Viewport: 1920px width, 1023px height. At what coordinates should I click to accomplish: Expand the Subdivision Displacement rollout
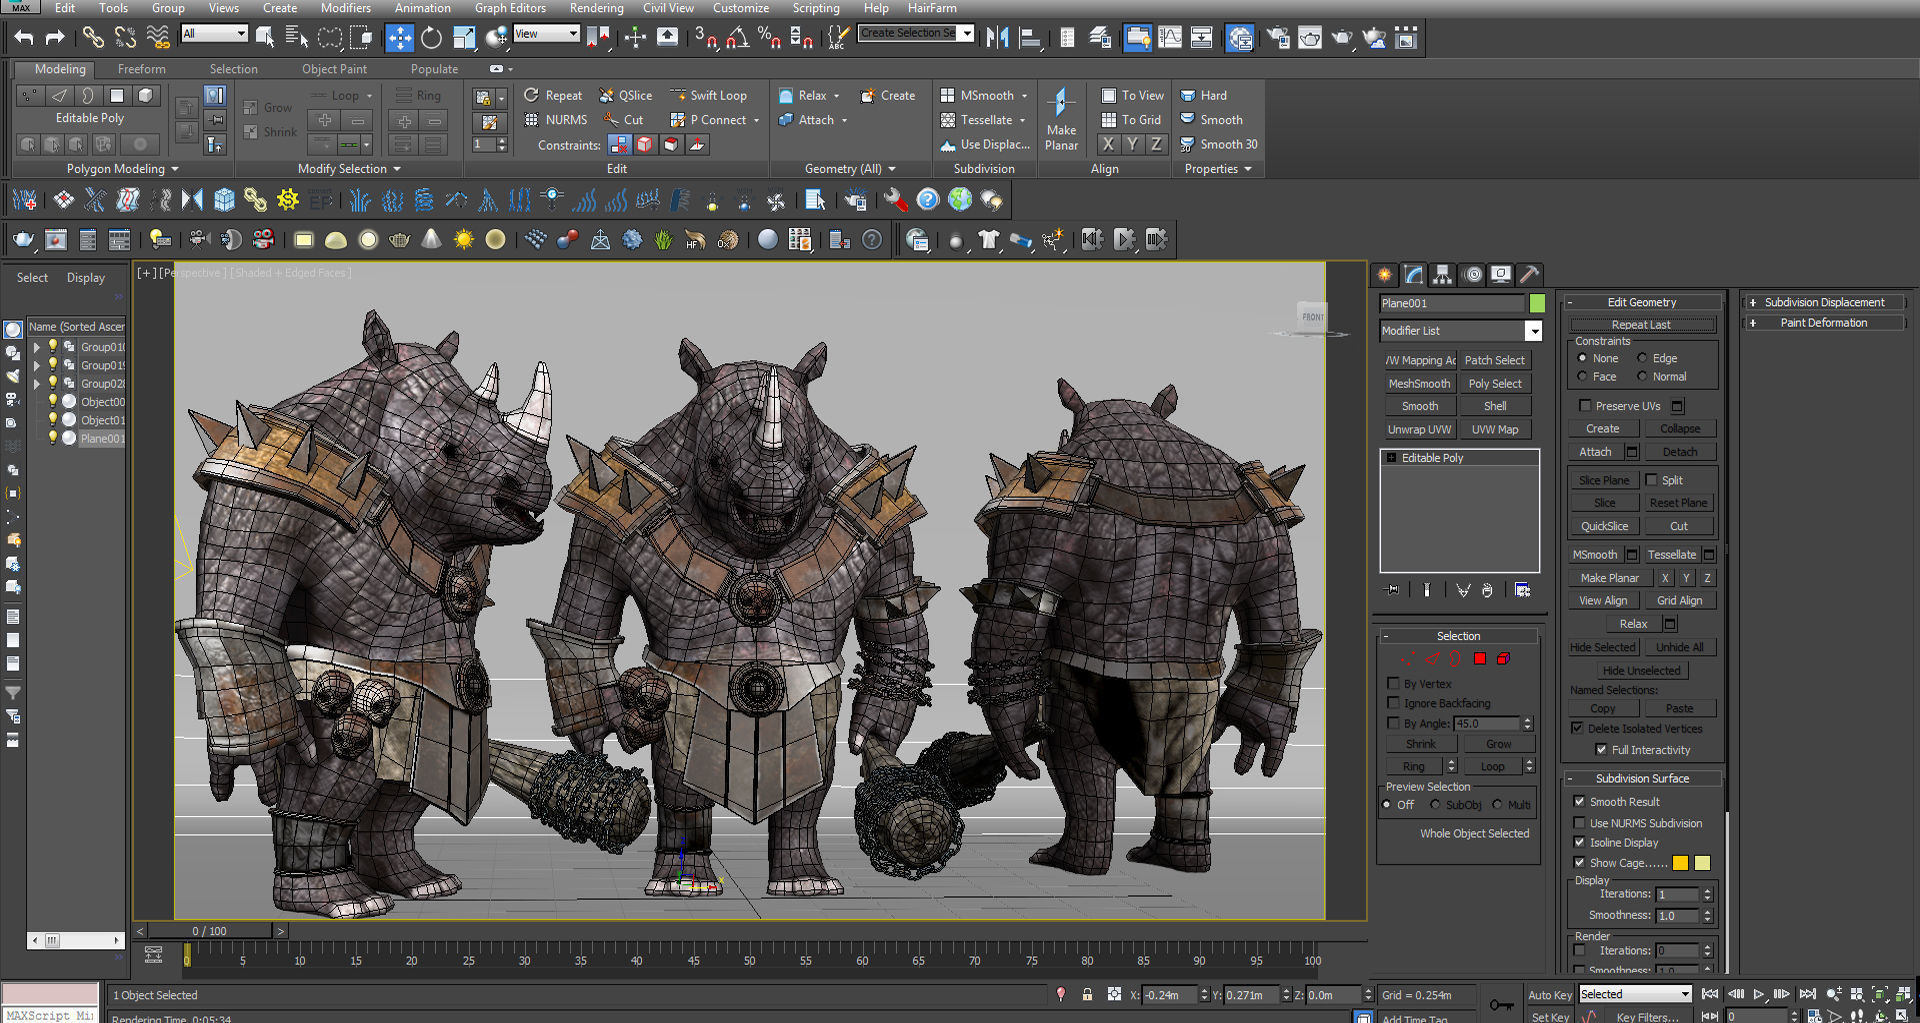click(x=1824, y=302)
